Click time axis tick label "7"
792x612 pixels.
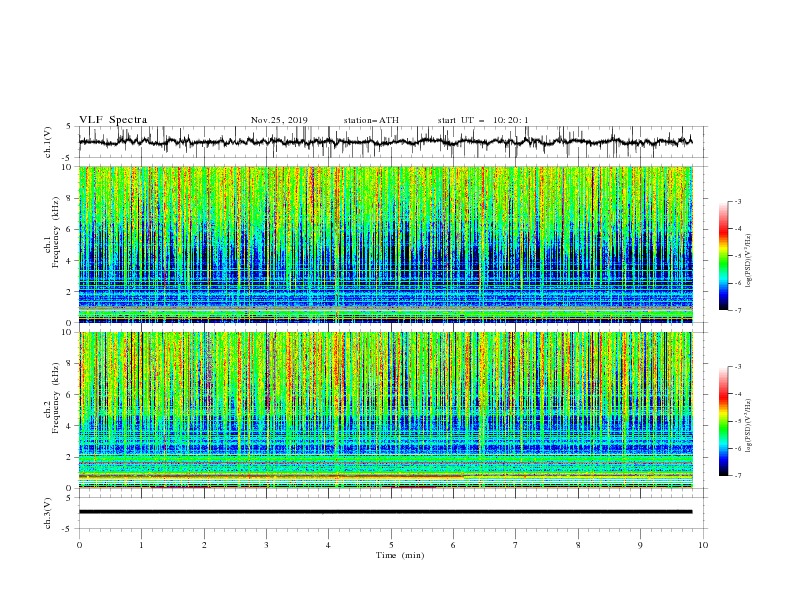516,545
